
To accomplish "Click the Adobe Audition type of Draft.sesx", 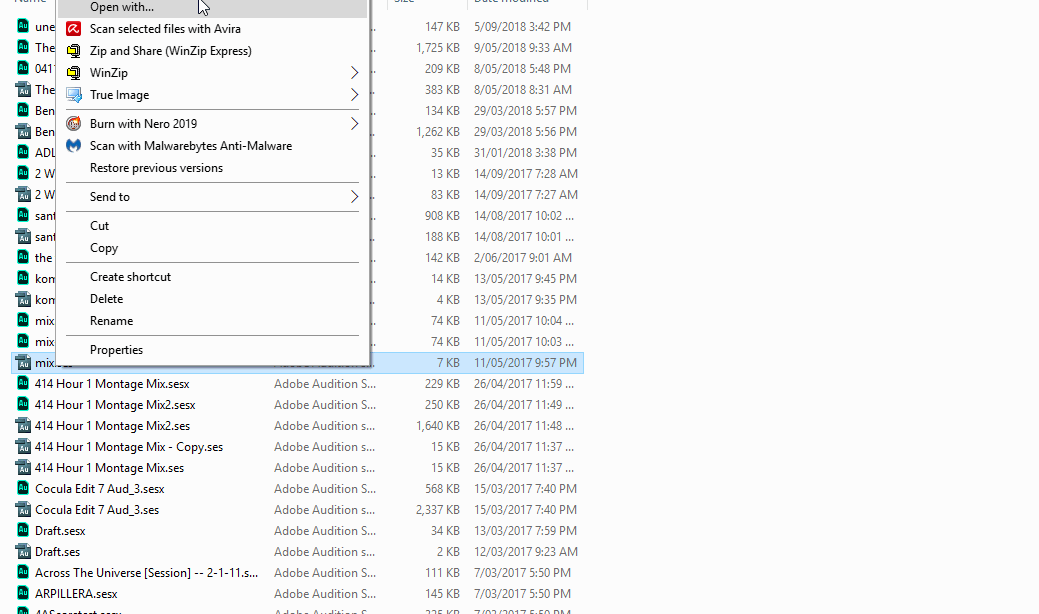I will click(x=325, y=531).
